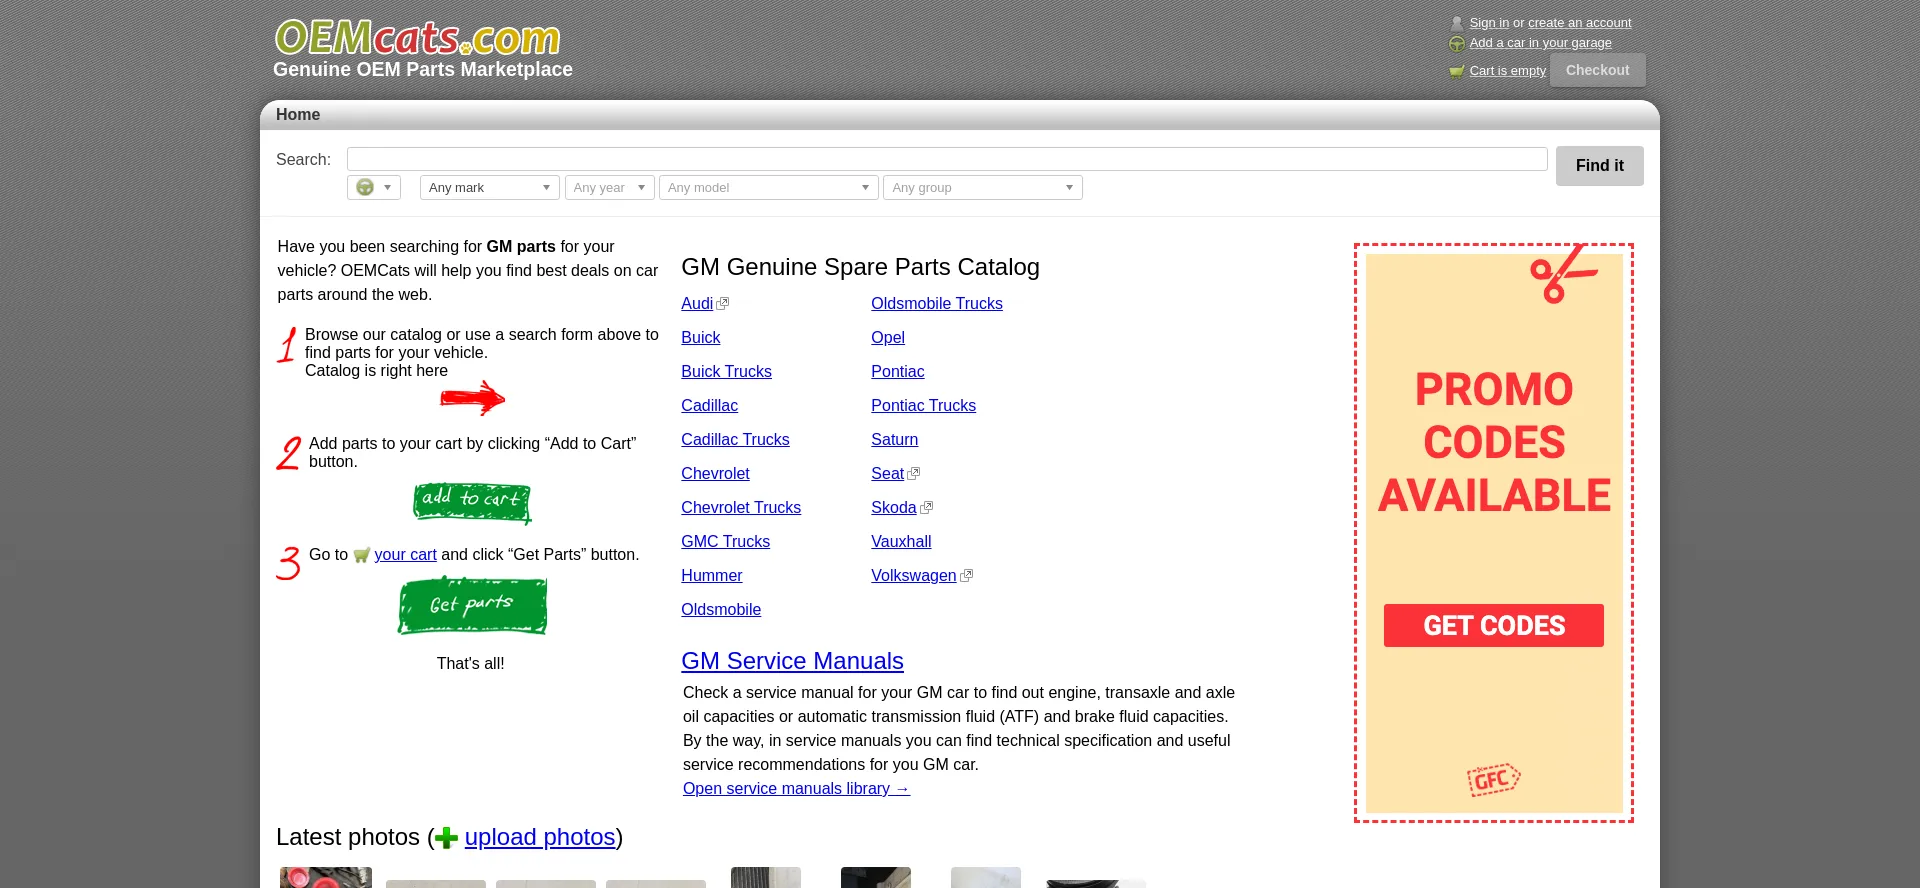The image size is (1920, 888).
Task: Open the Chevrolet Trucks catalog link
Action: (x=740, y=508)
